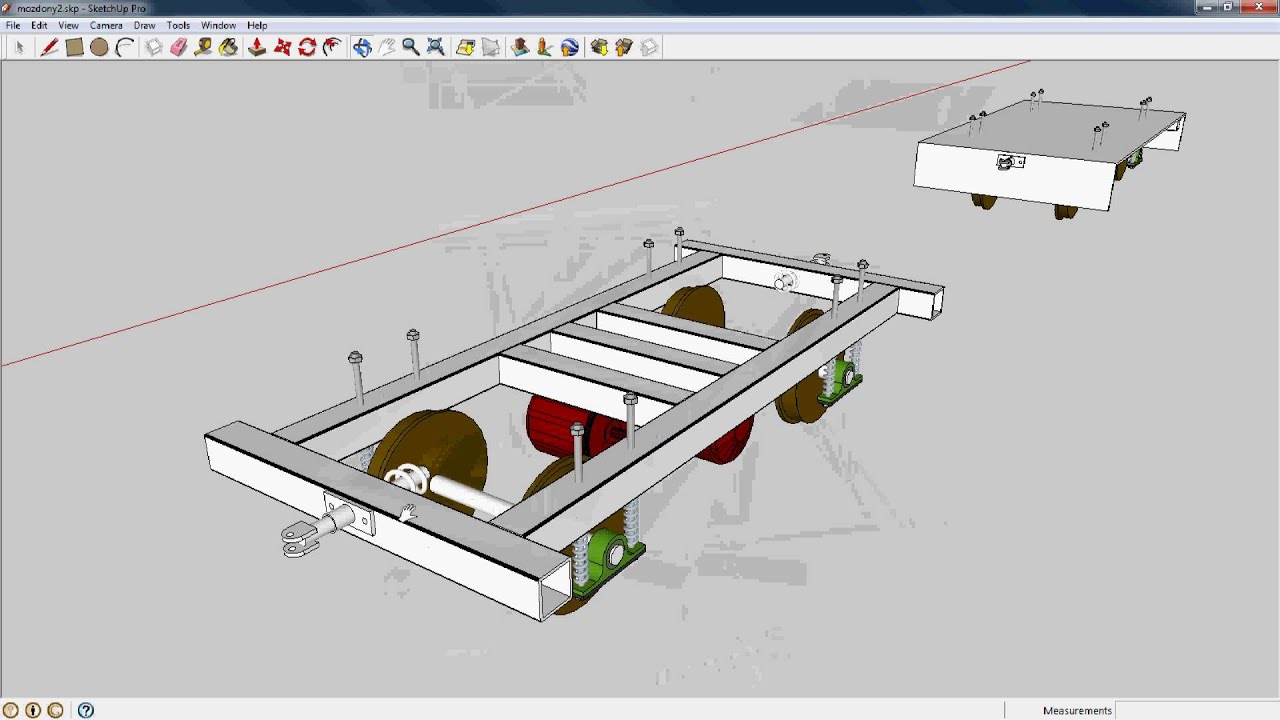
Task: Click the Measurements value box
Action: click(1196, 710)
